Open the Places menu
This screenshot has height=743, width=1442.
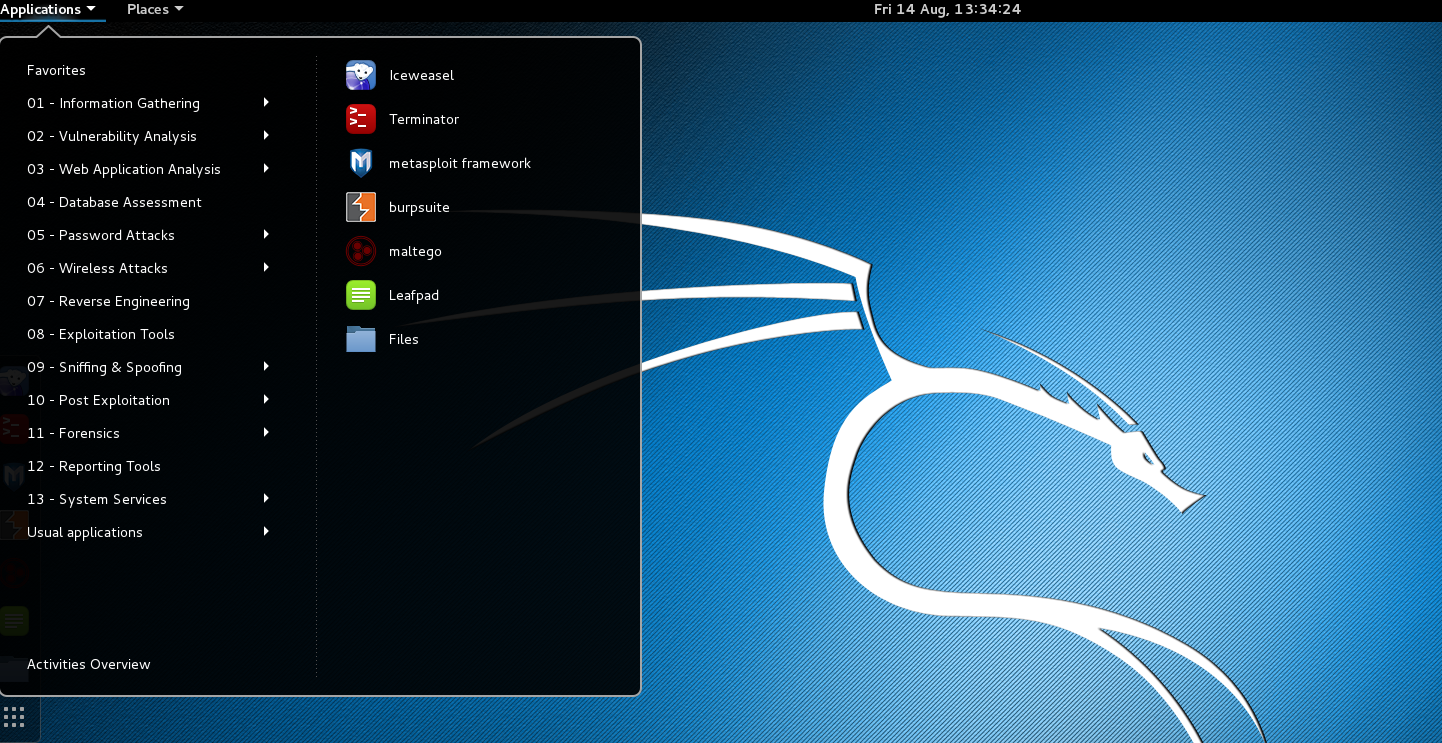click(148, 9)
